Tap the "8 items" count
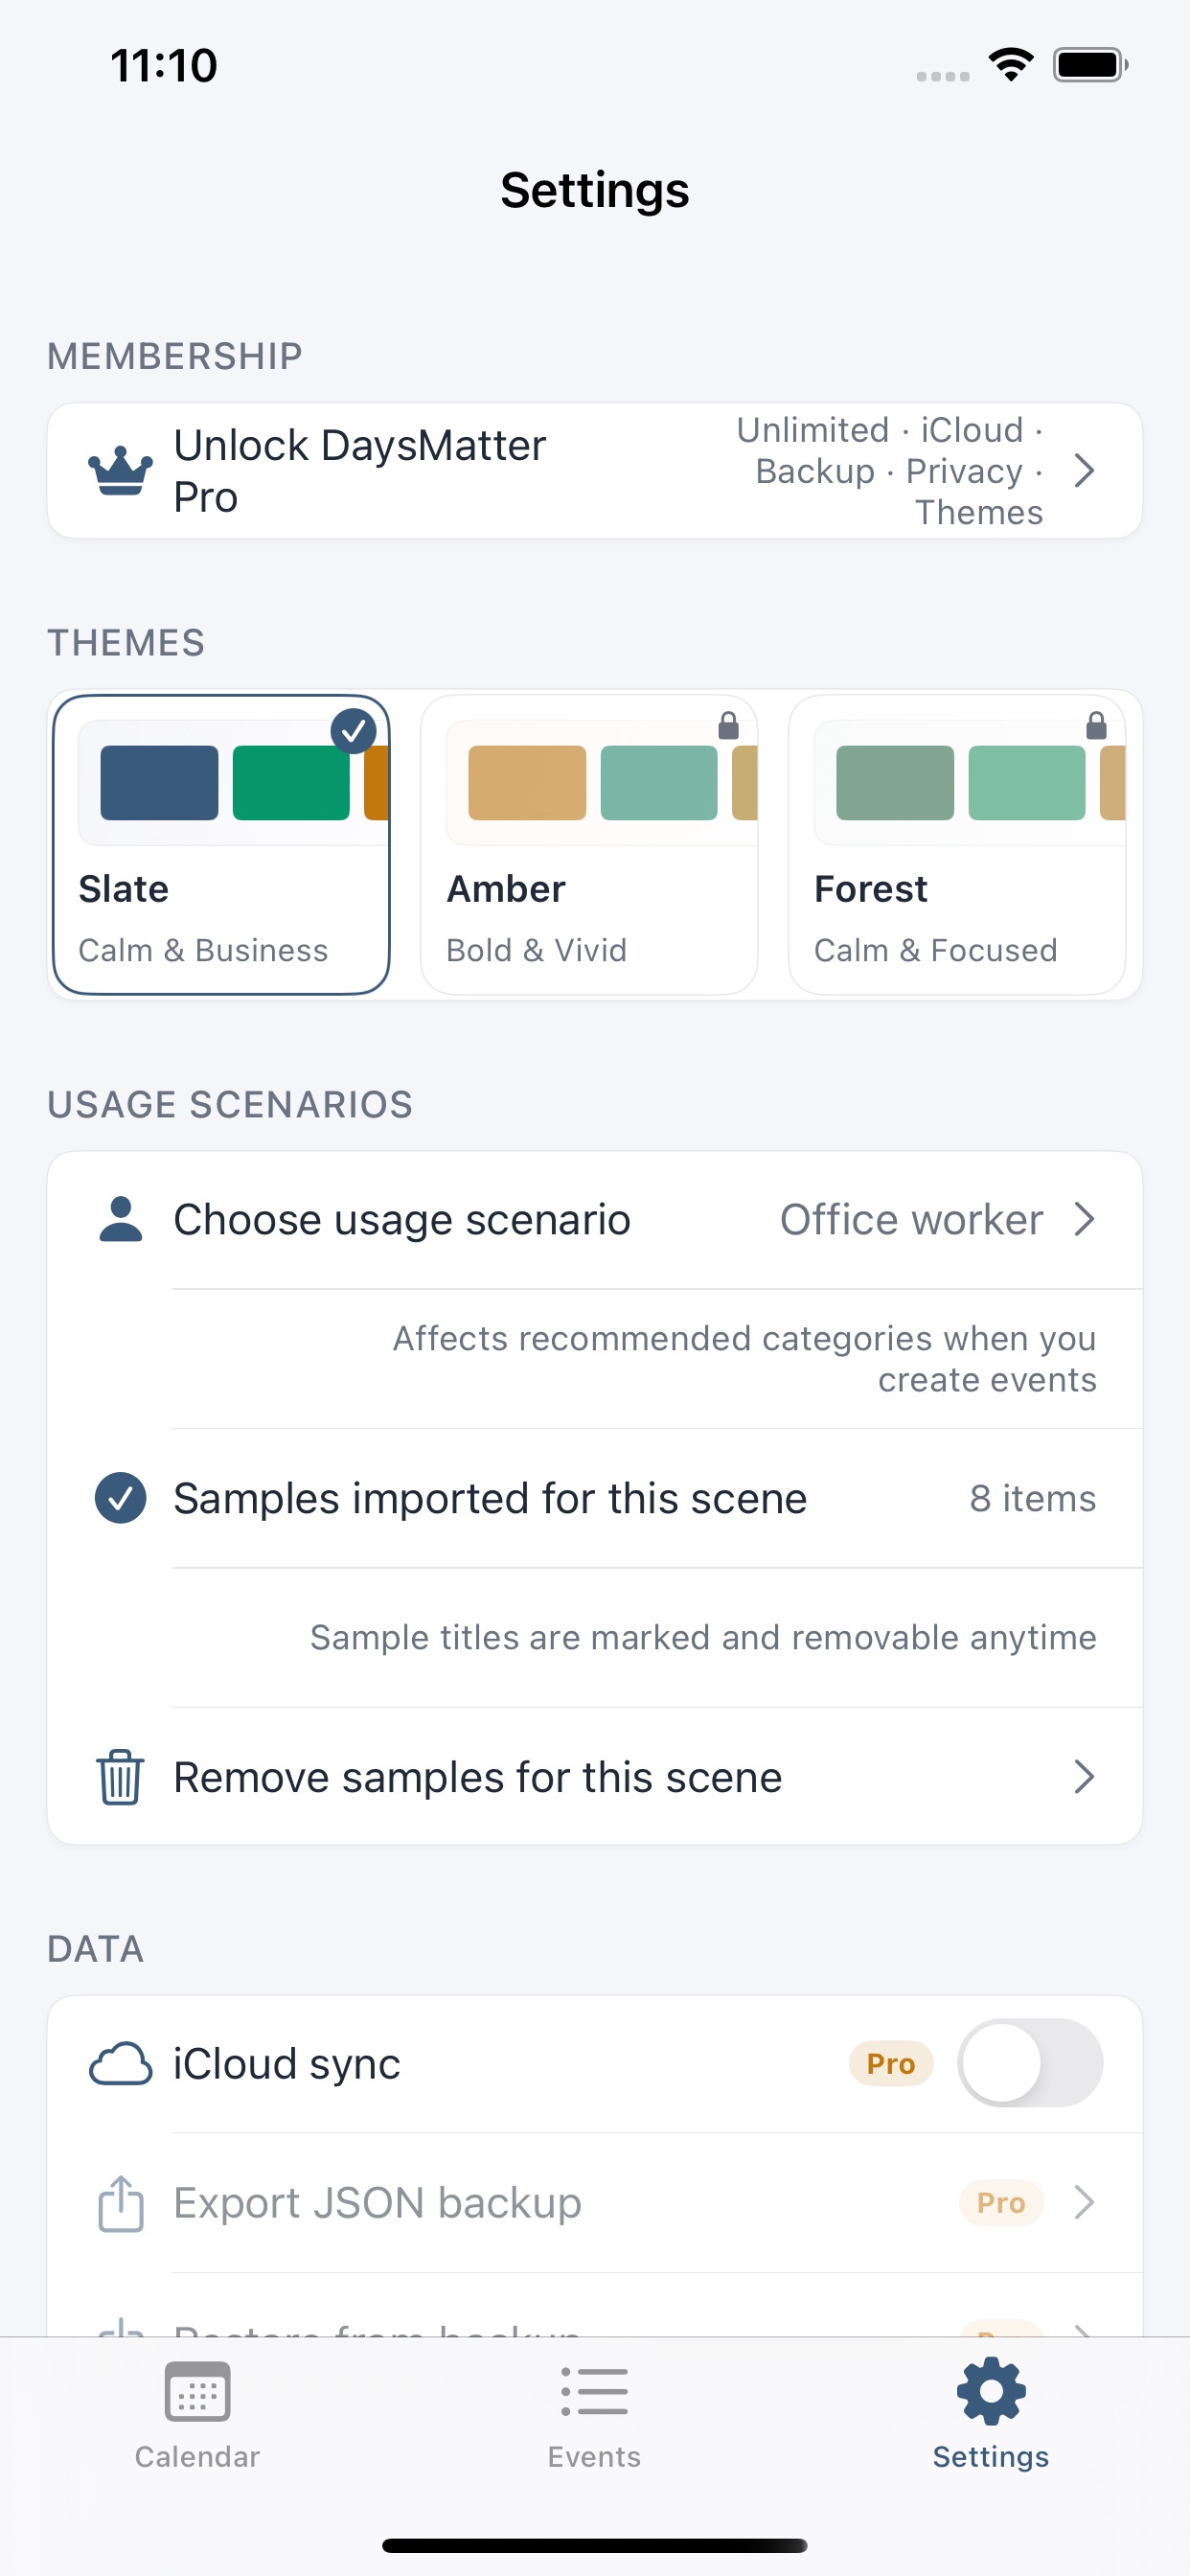 [x=1033, y=1498]
